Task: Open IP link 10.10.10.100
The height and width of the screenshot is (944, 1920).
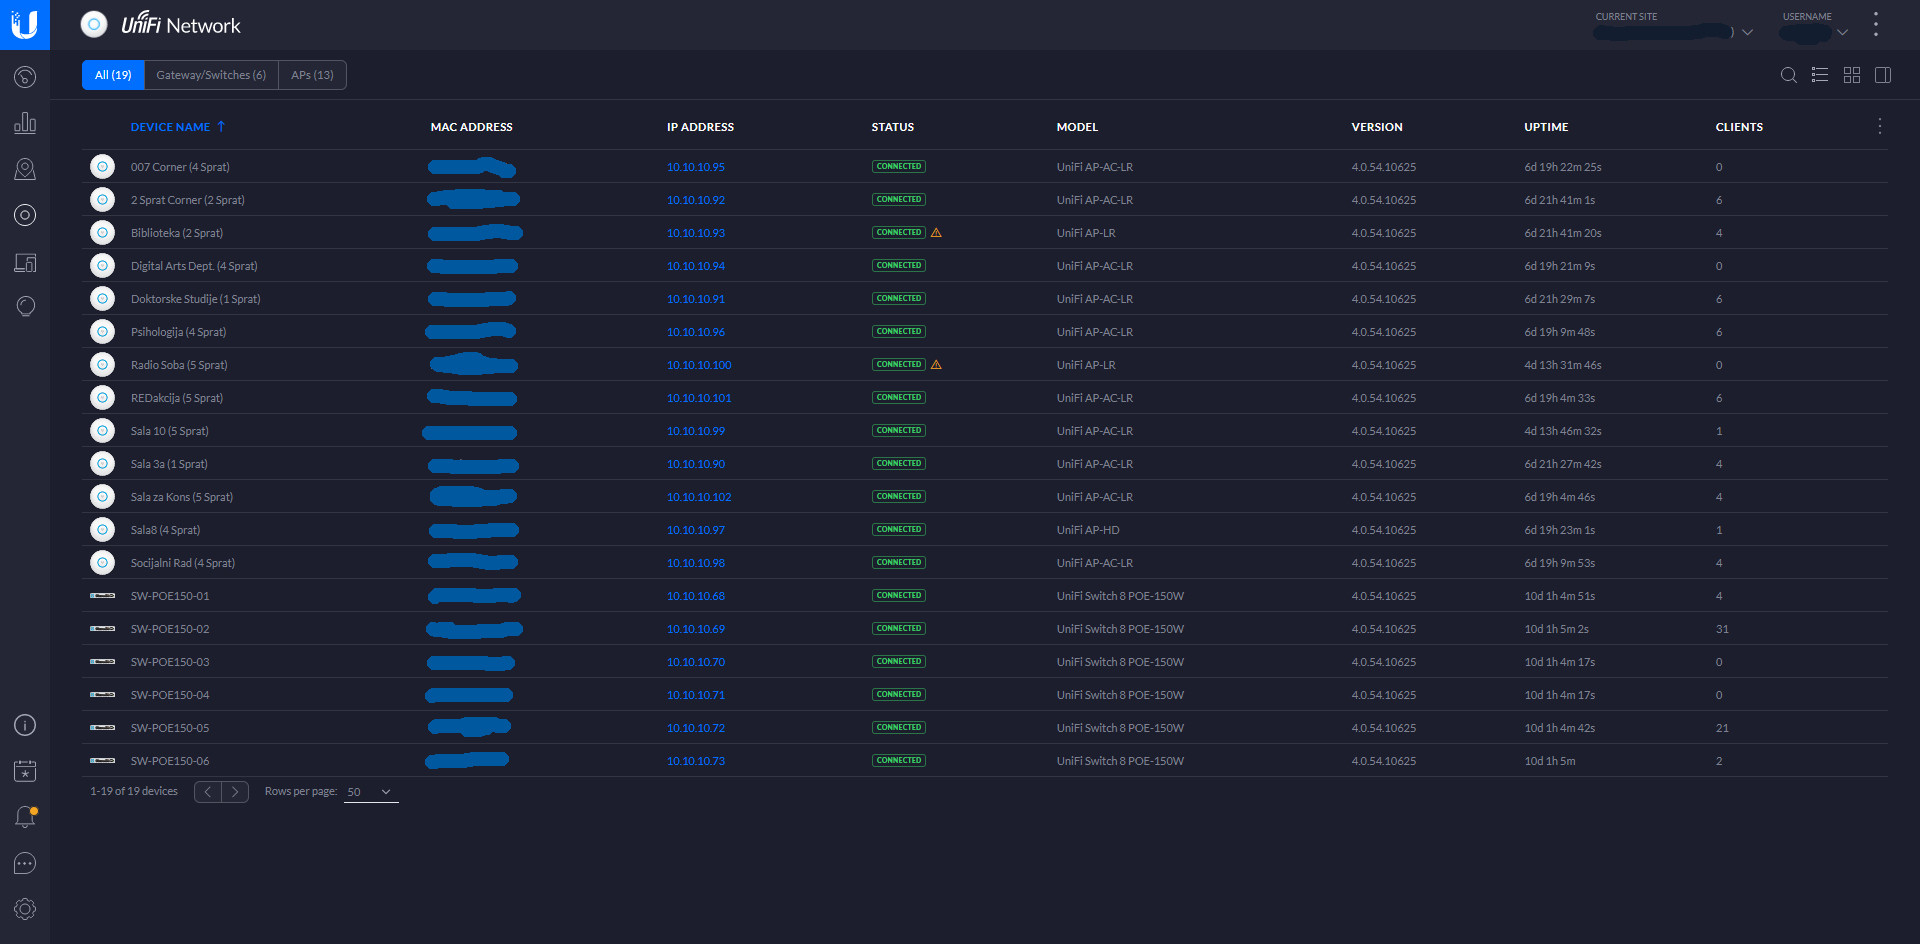Action: 699,365
